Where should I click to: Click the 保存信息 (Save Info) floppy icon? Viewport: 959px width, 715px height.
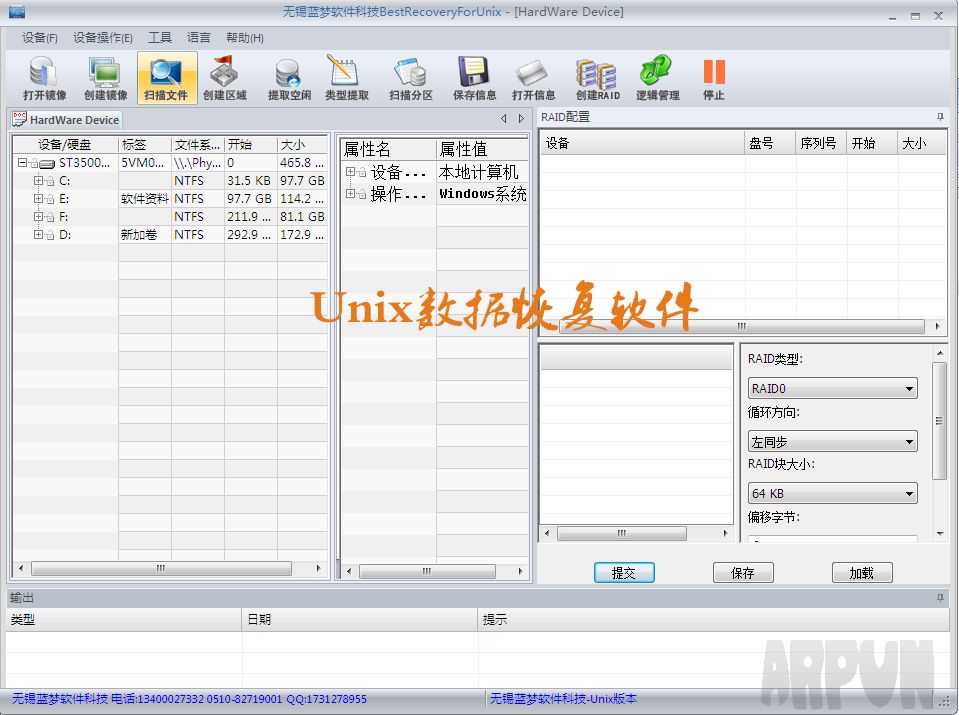474,78
